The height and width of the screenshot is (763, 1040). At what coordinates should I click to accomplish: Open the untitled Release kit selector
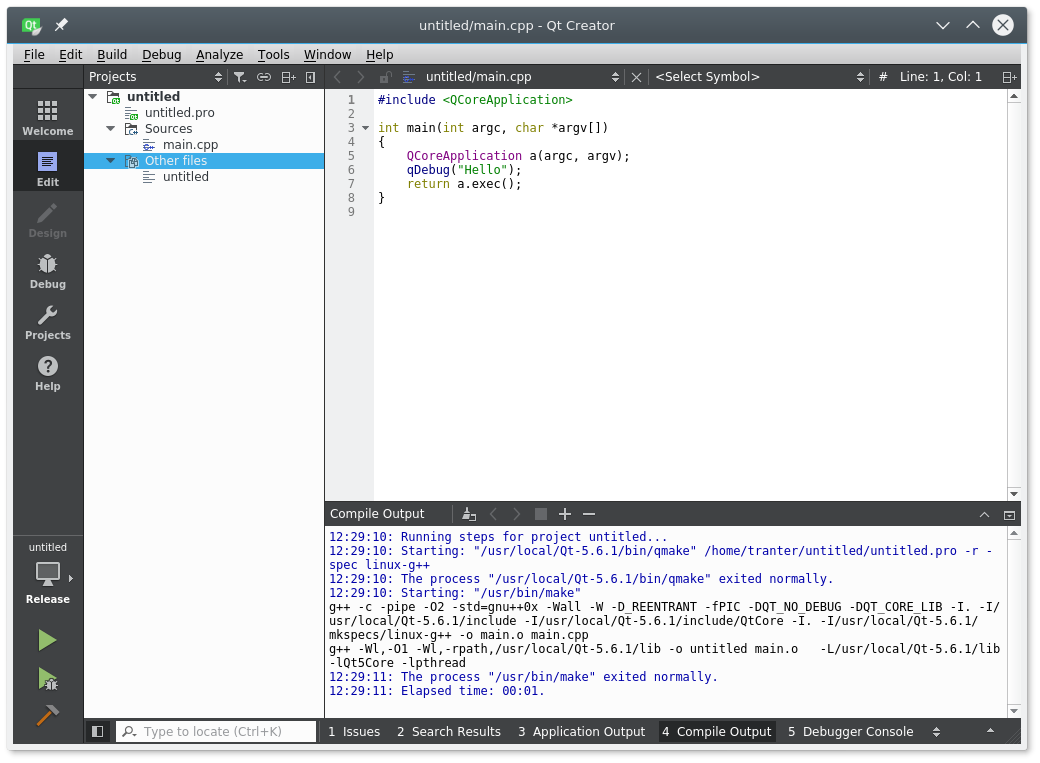click(x=47, y=574)
